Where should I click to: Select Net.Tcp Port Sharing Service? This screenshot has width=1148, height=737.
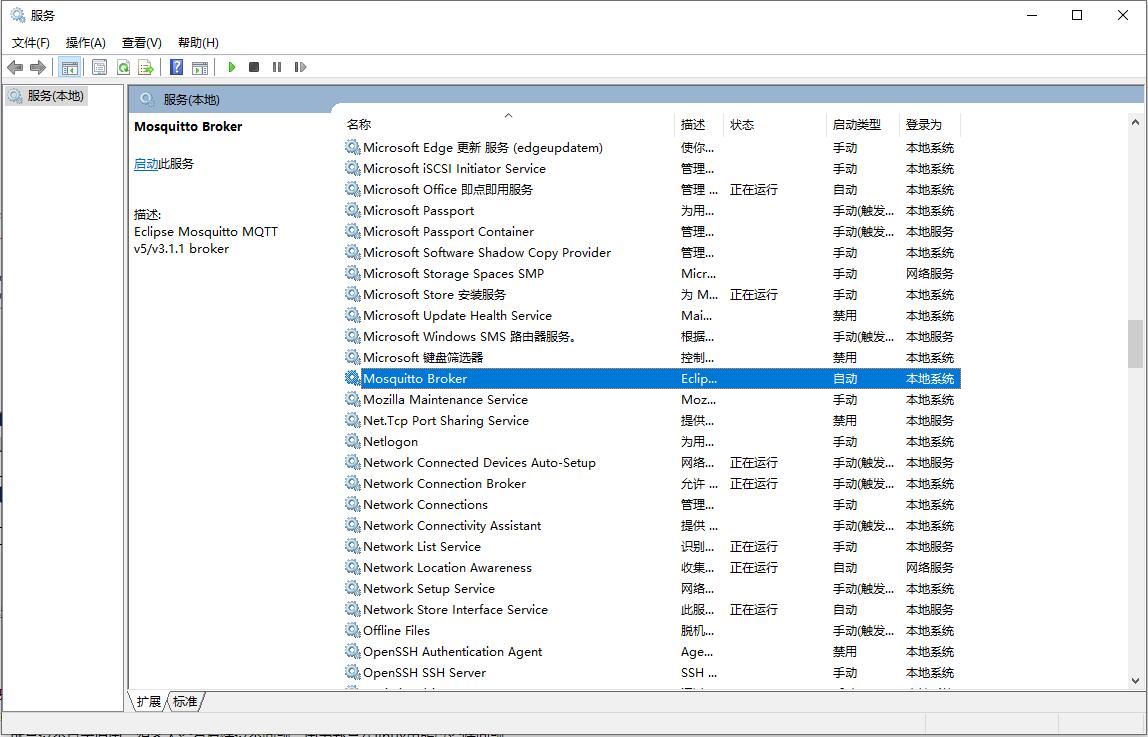click(x=652, y=420)
